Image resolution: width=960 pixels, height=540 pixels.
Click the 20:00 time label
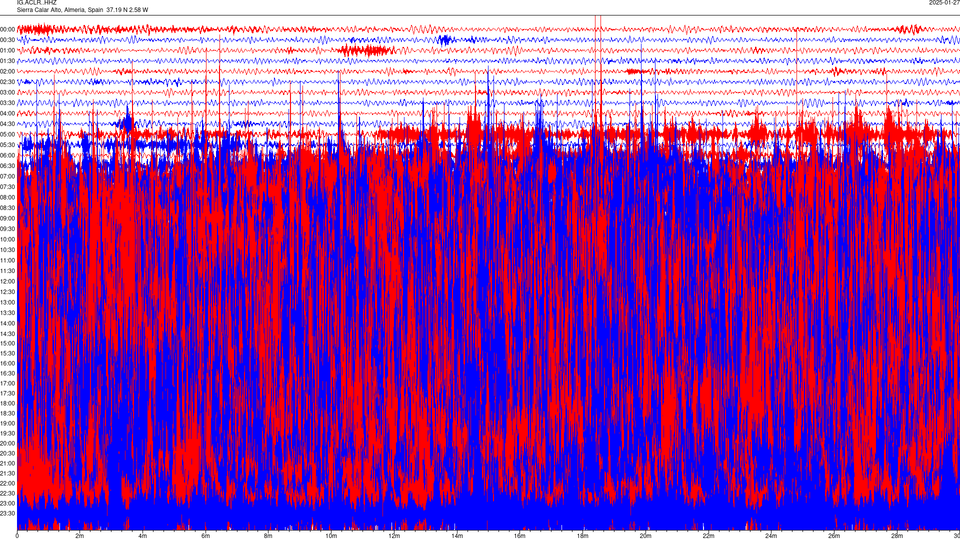[8, 443]
